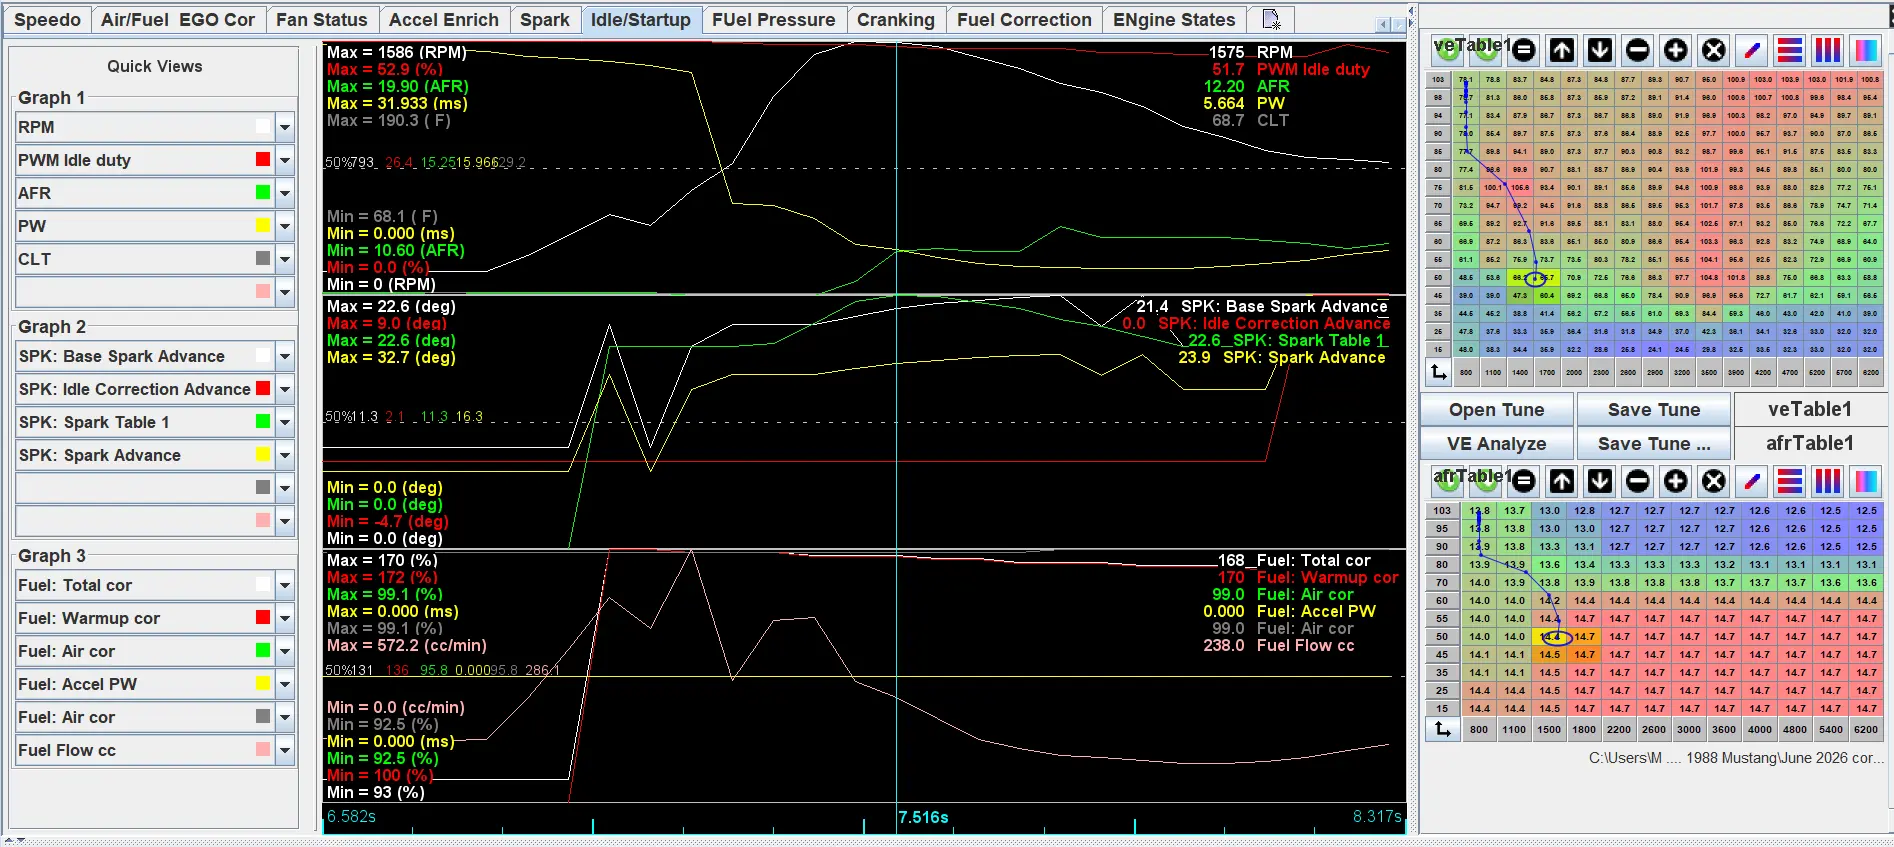Expand the PWM Idle duty field dropdown
Screen dimensions: 1894x847
(285, 160)
